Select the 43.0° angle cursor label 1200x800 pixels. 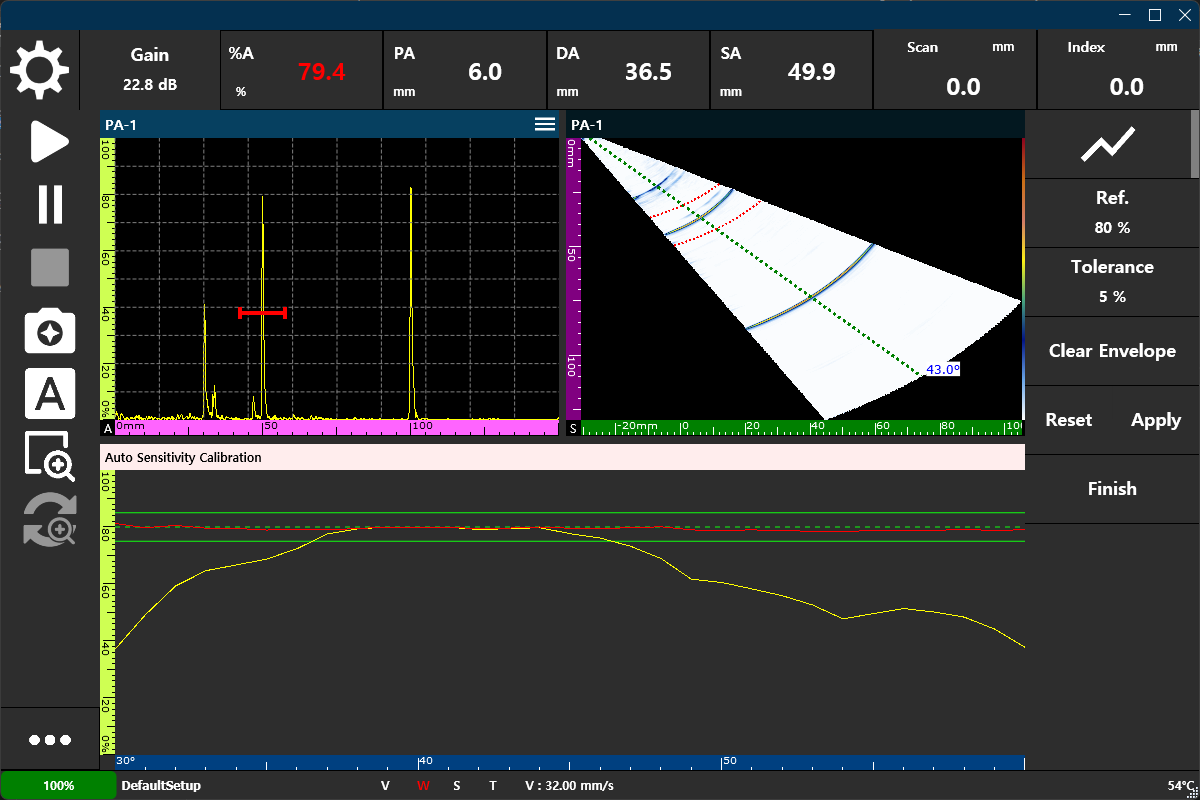(942, 370)
